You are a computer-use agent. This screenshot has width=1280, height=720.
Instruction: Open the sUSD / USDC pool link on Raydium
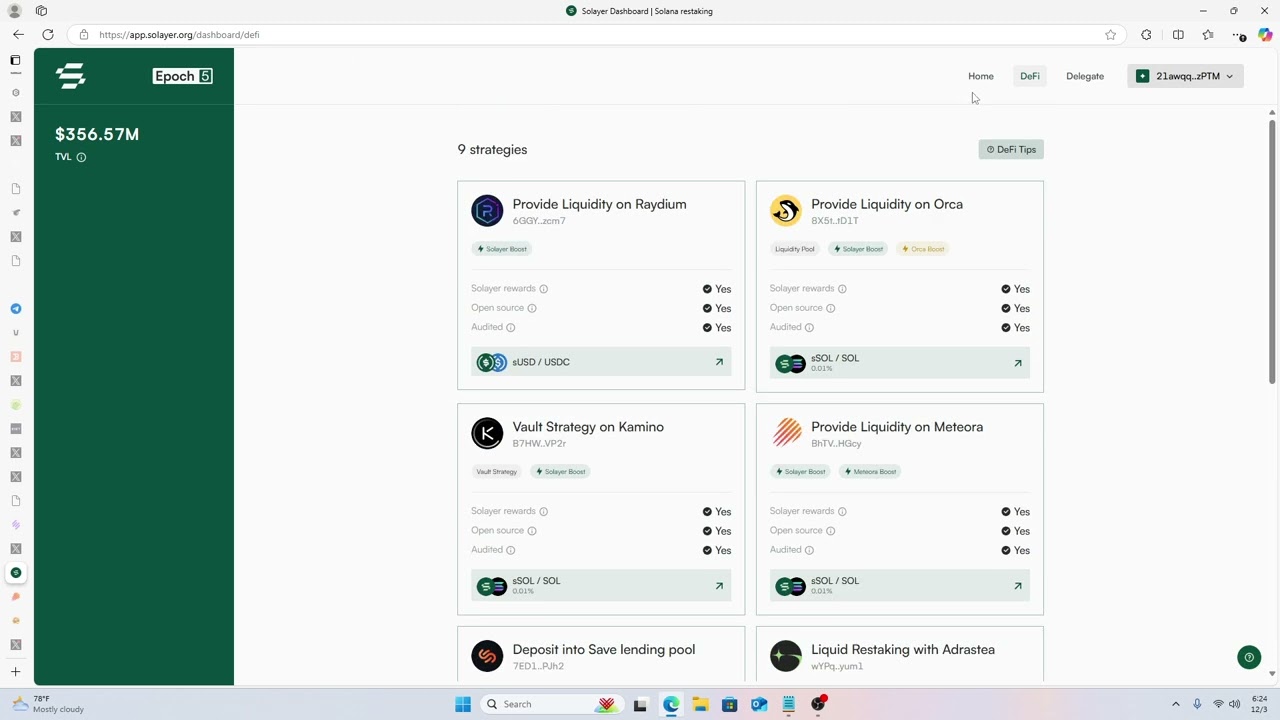[601, 362]
